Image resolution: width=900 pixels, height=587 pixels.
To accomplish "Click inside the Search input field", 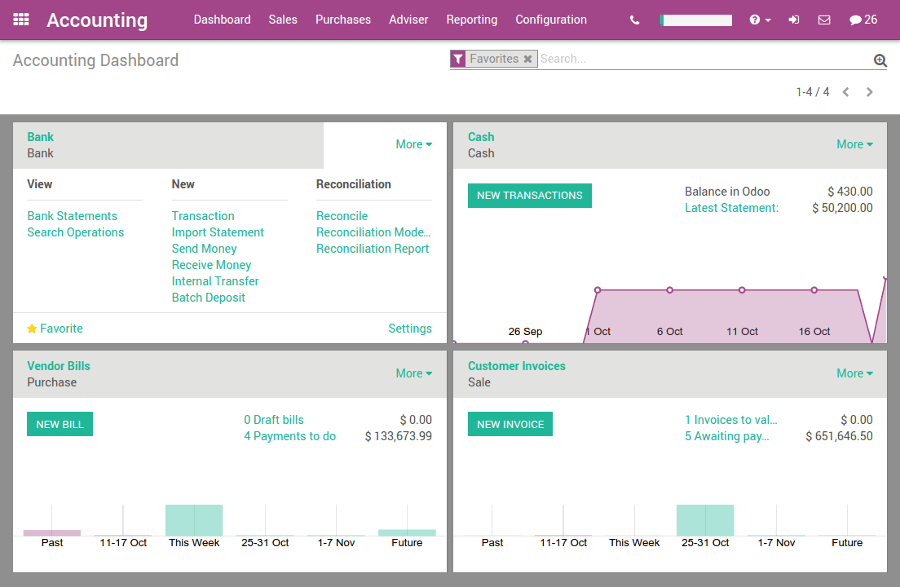I will coord(650,60).
